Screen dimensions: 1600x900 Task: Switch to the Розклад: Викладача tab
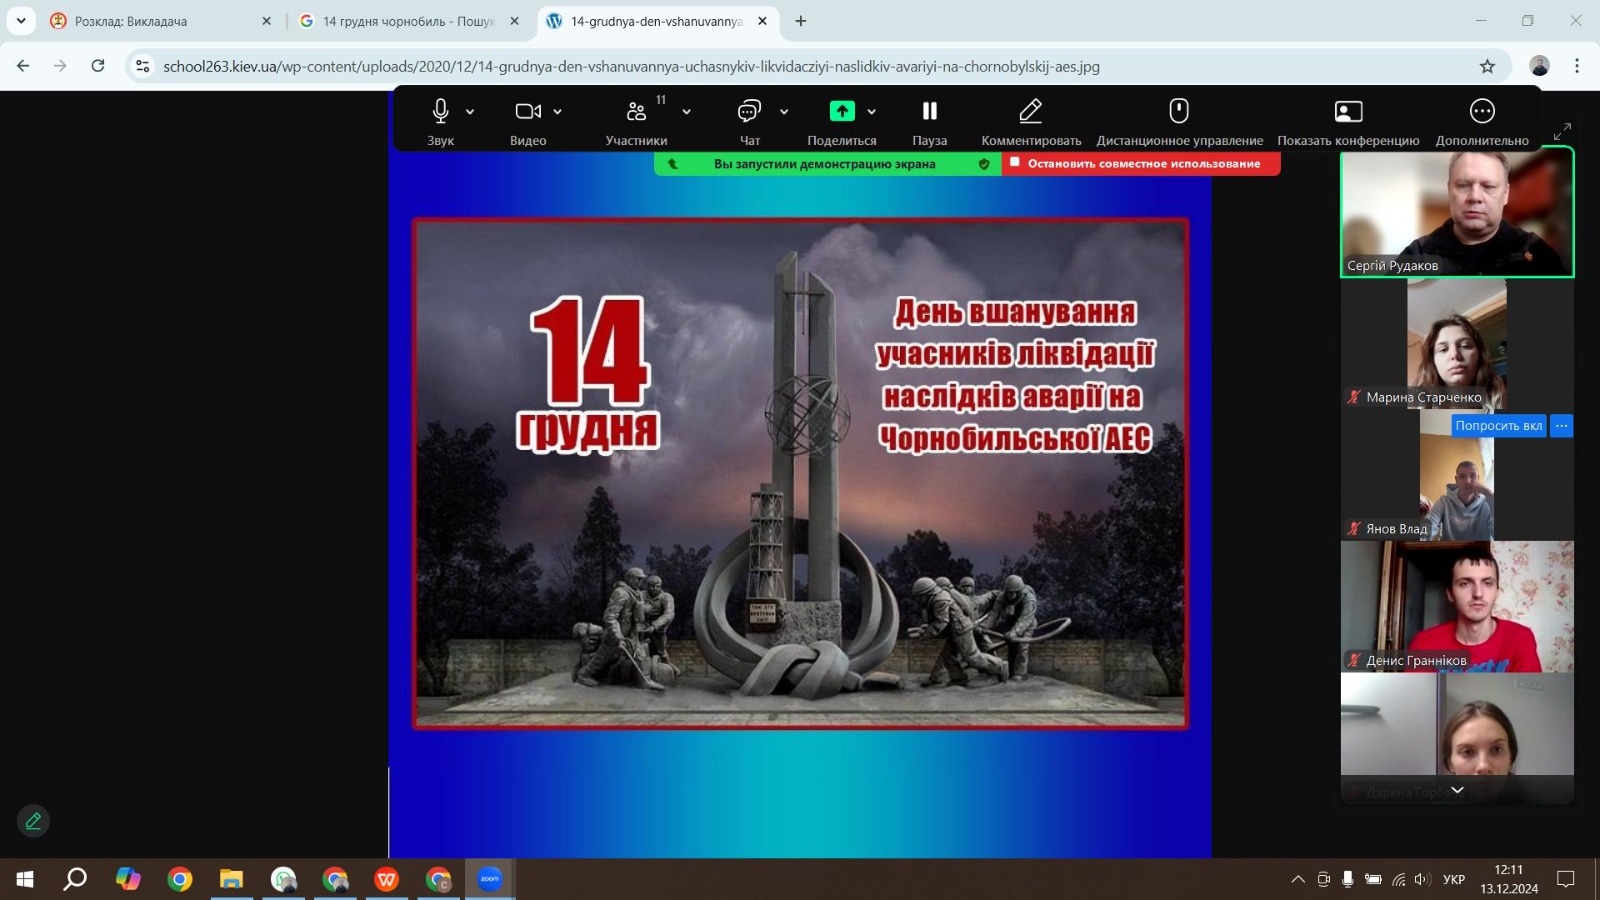(x=130, y=21)
